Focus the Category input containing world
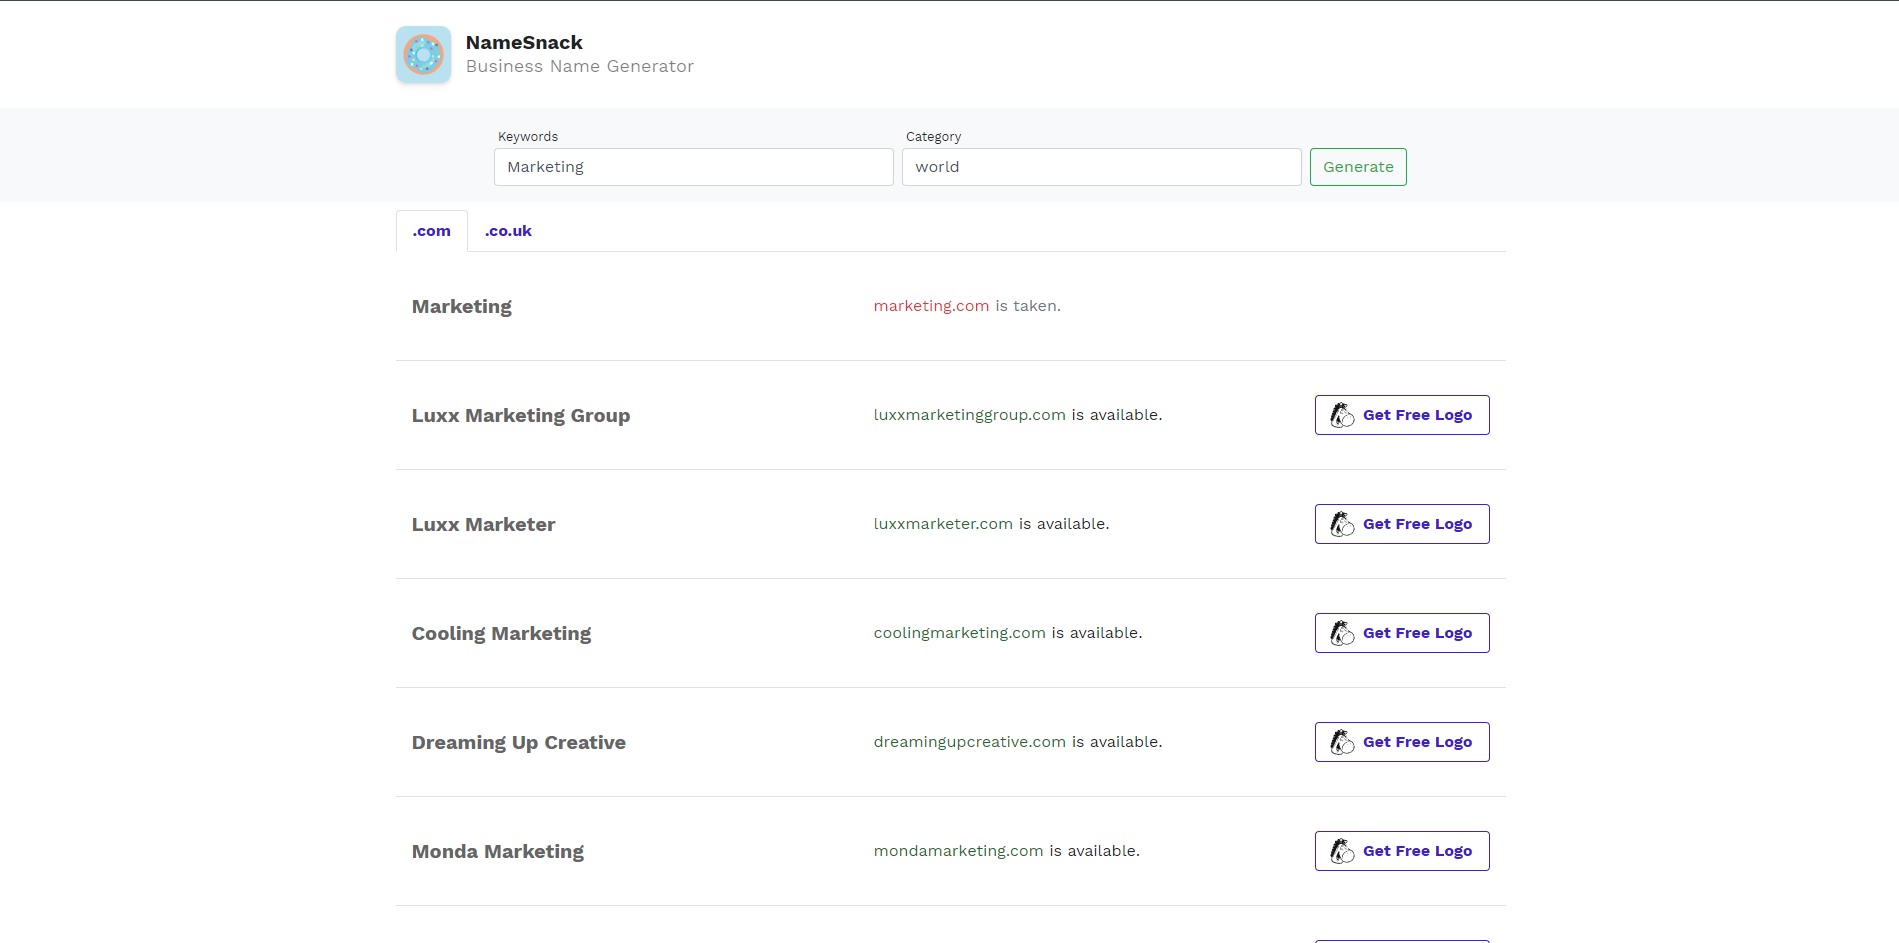 click(1101, 167)
